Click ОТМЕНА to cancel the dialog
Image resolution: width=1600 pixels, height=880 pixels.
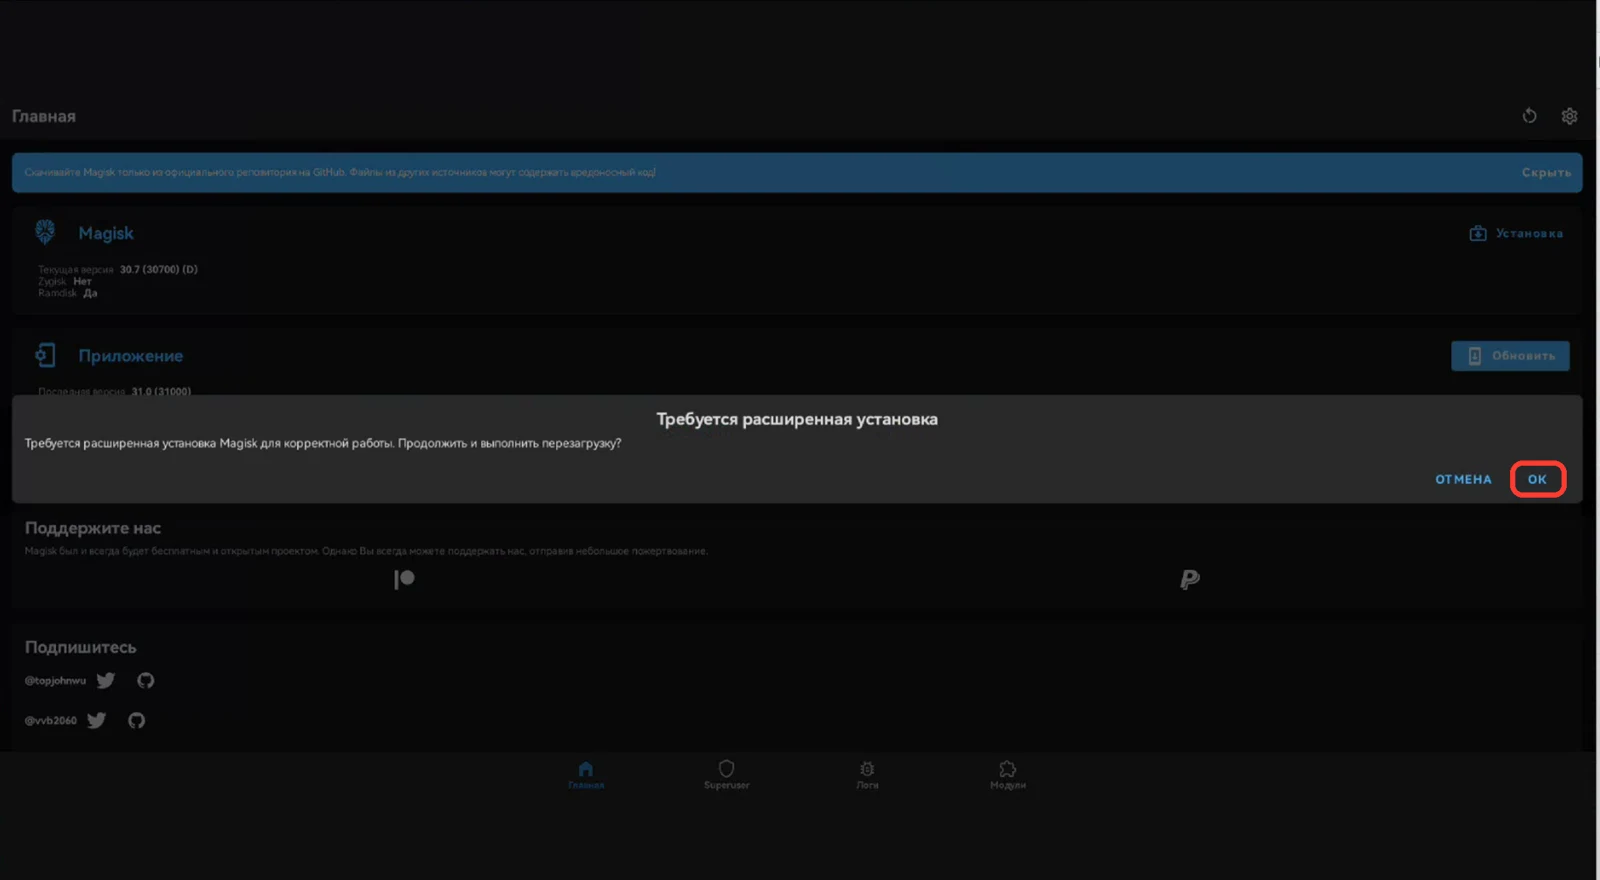coord(1463,479)
